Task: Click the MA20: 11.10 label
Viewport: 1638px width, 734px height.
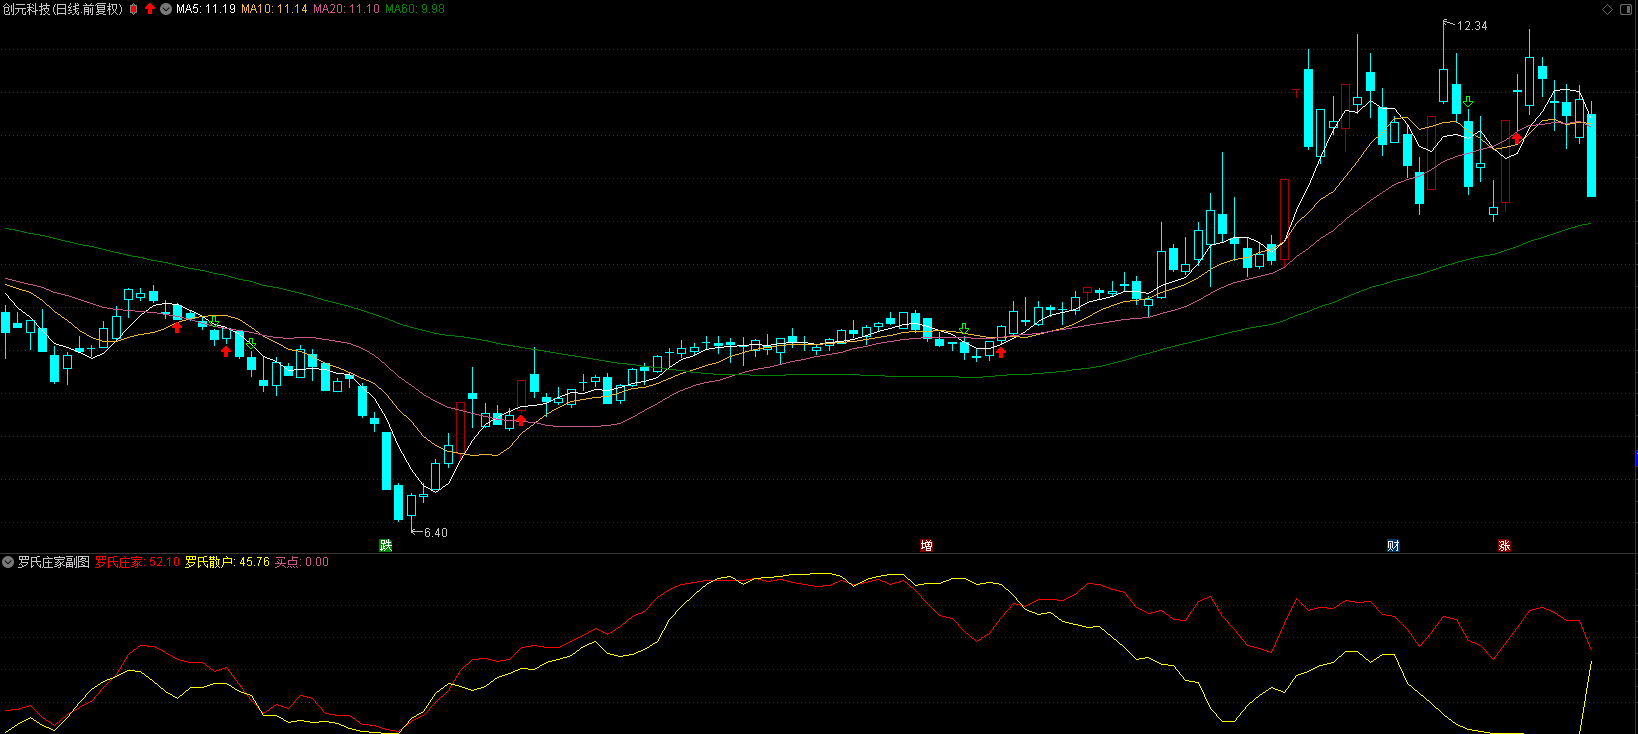Action: pyautogui.click(x=346, y=9)
